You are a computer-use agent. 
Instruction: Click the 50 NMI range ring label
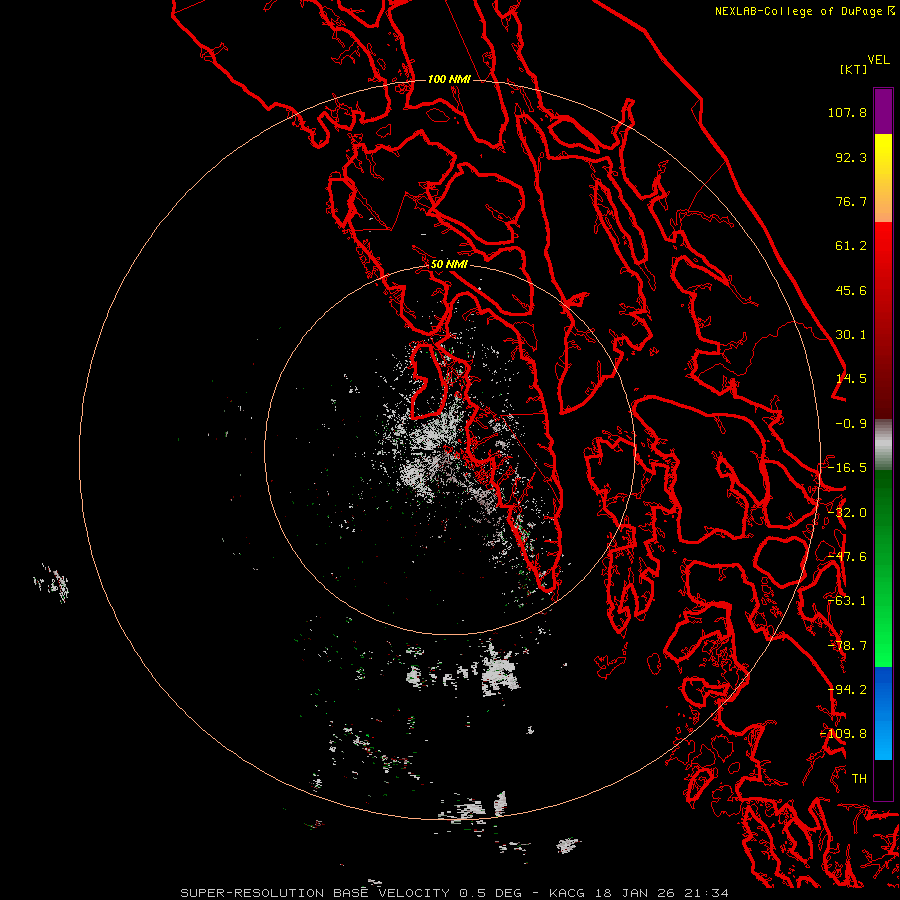click(x=449, y=264)
